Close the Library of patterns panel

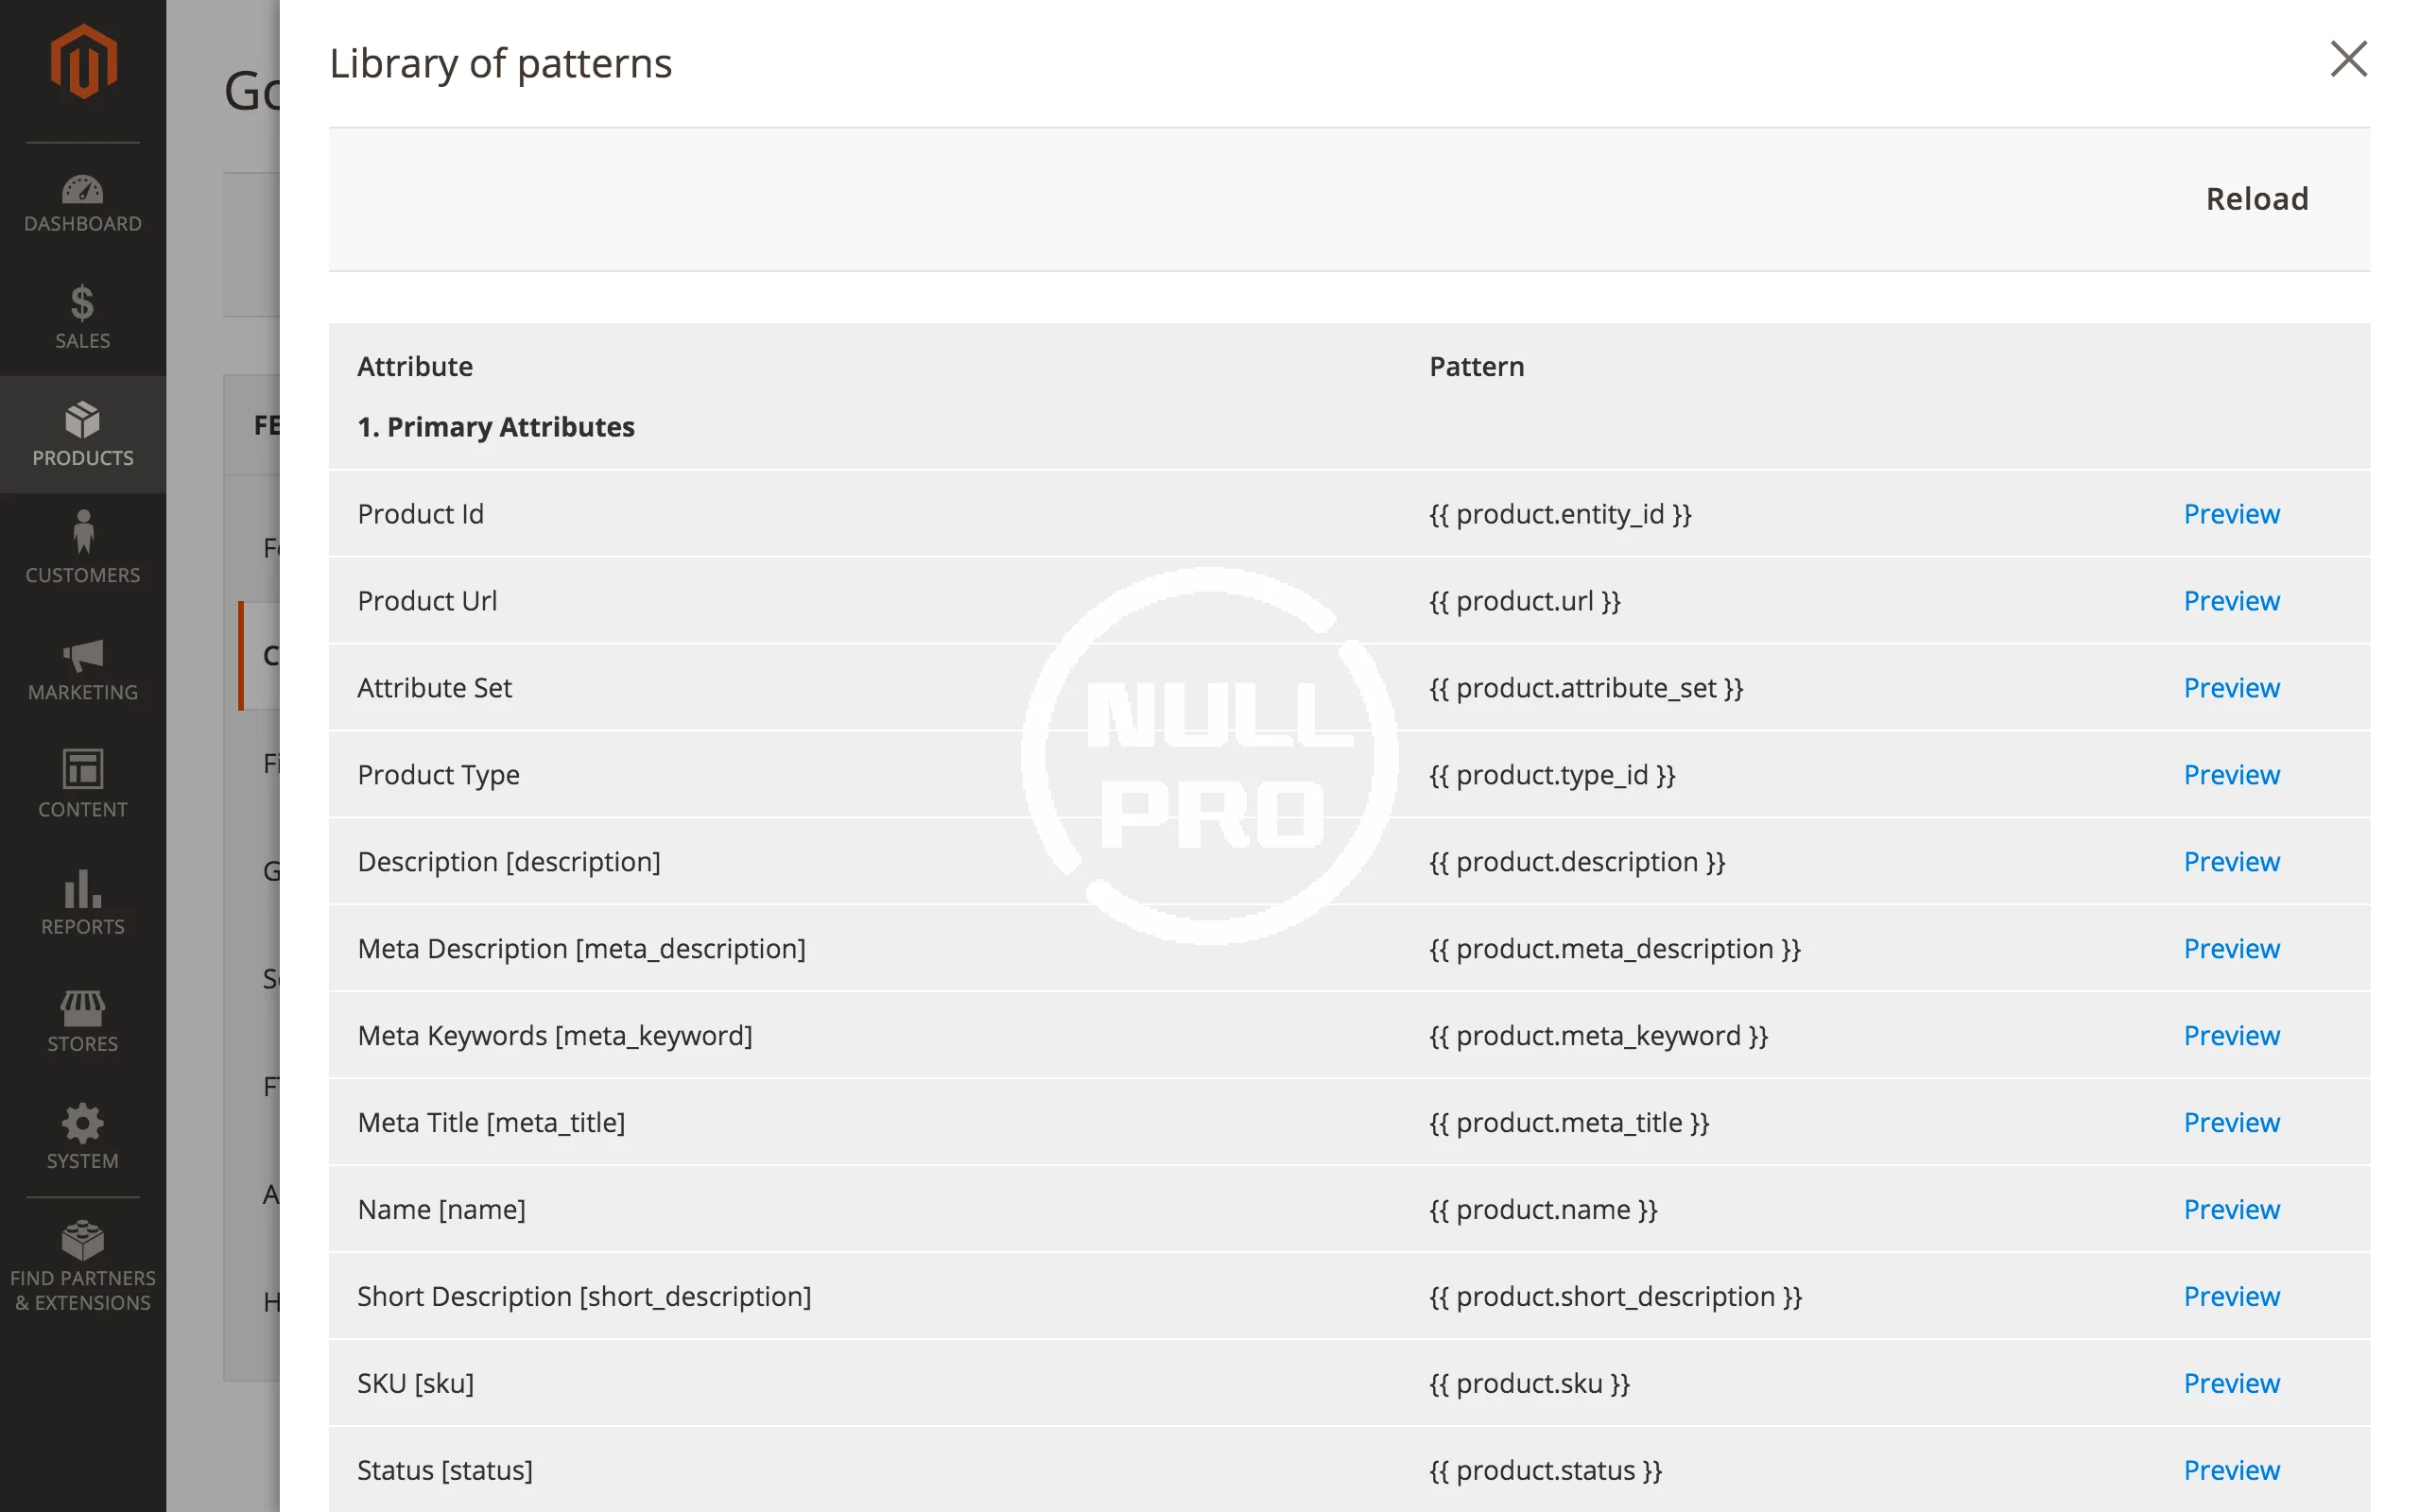pyautogui.click(x=2348, y=59)
